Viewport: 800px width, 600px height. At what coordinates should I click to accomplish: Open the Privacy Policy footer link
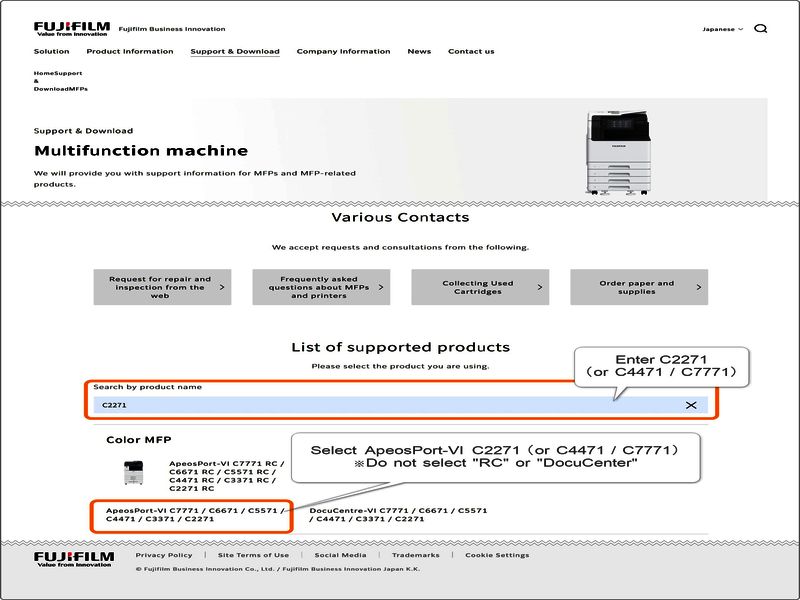[x=164, y=555]
